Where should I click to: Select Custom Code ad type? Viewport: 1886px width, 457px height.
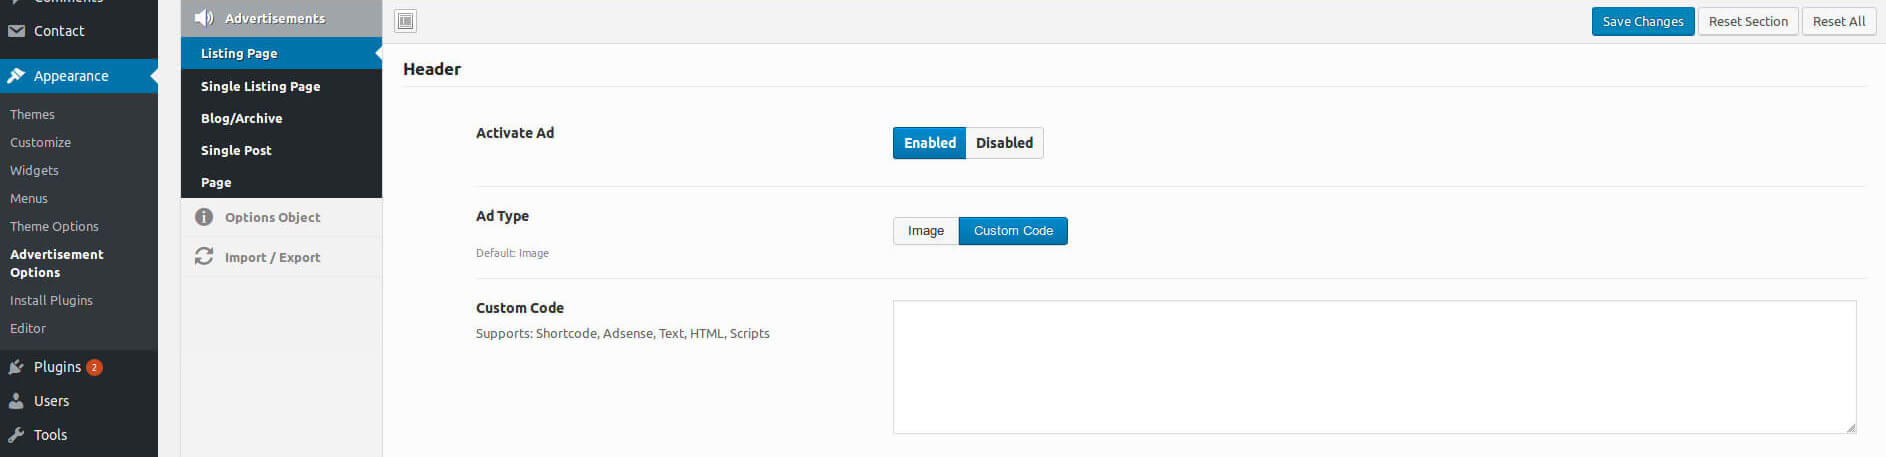1013,231
